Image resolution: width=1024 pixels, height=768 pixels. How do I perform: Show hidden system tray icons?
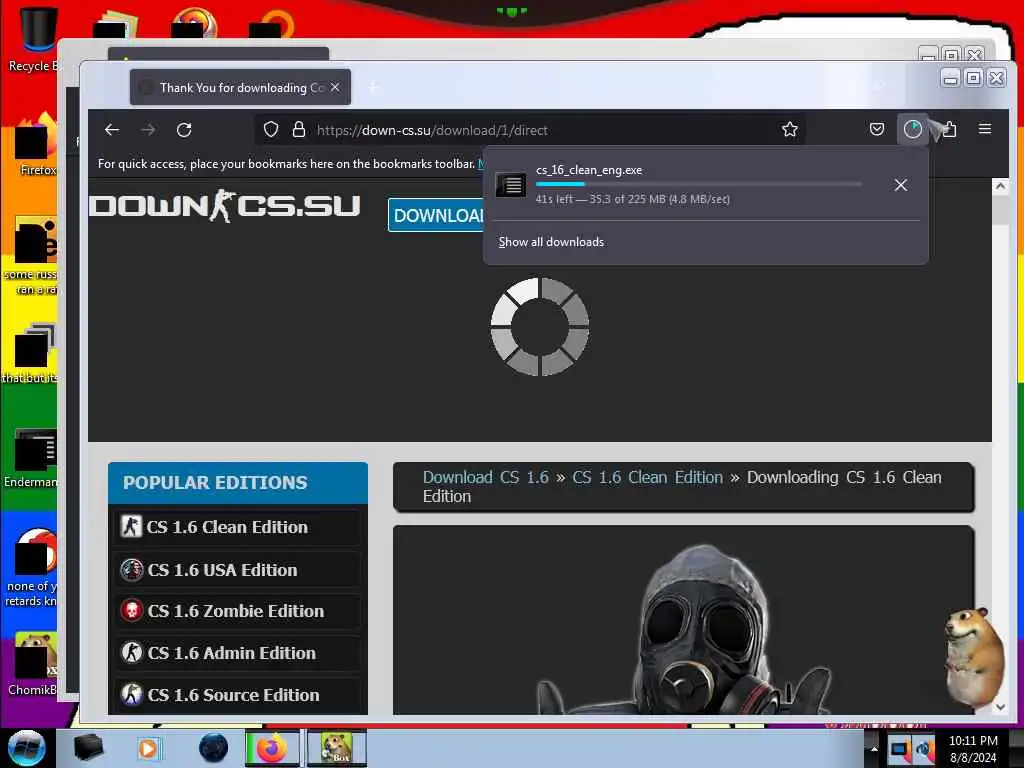pos(874,749)
